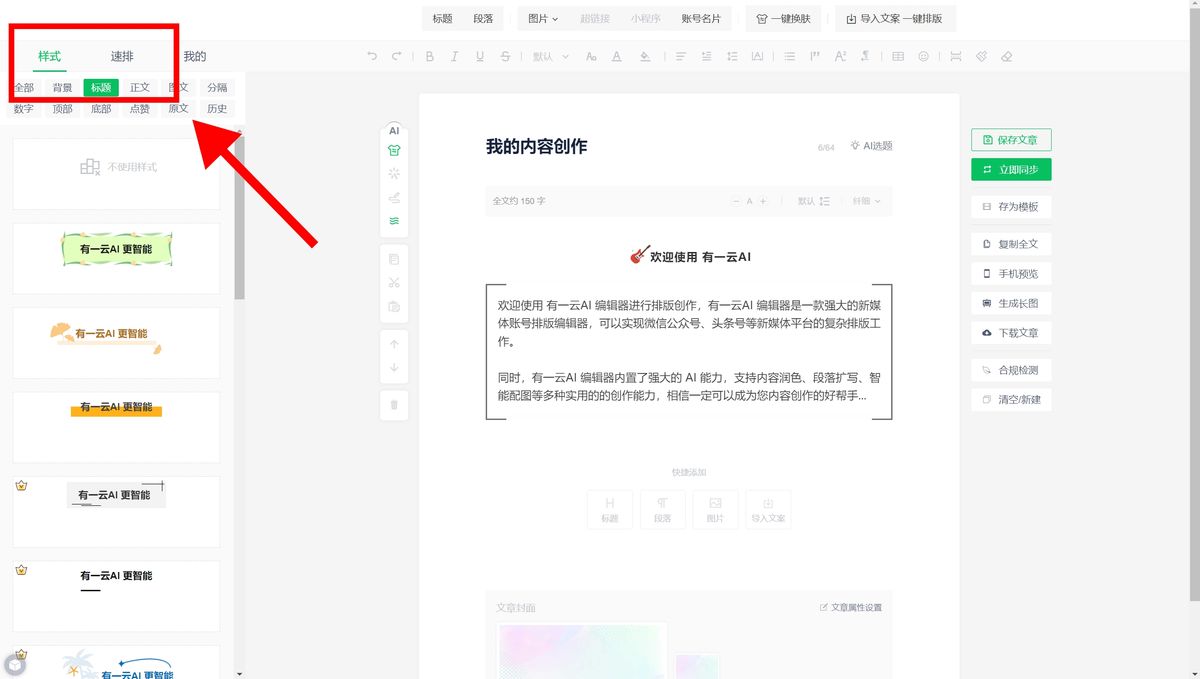Image resolution: width=1200 pixels, height=679 pixels.
Task: Insert a horizontal divider line
Action: click(x=956, y=56)
